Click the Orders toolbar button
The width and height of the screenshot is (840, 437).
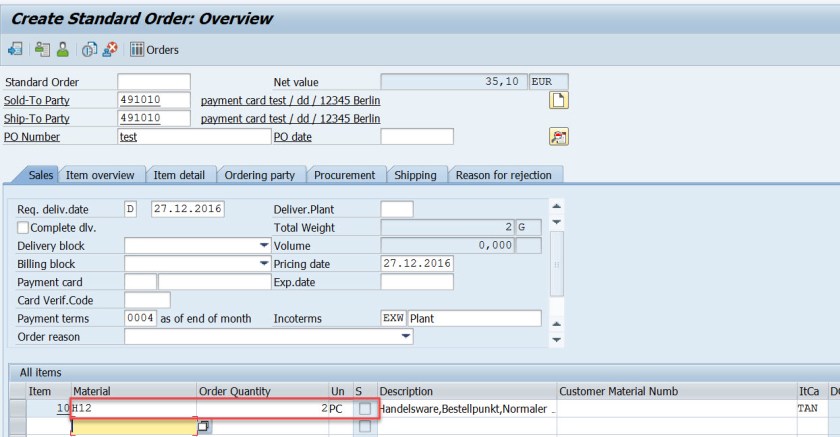point(155,49)
